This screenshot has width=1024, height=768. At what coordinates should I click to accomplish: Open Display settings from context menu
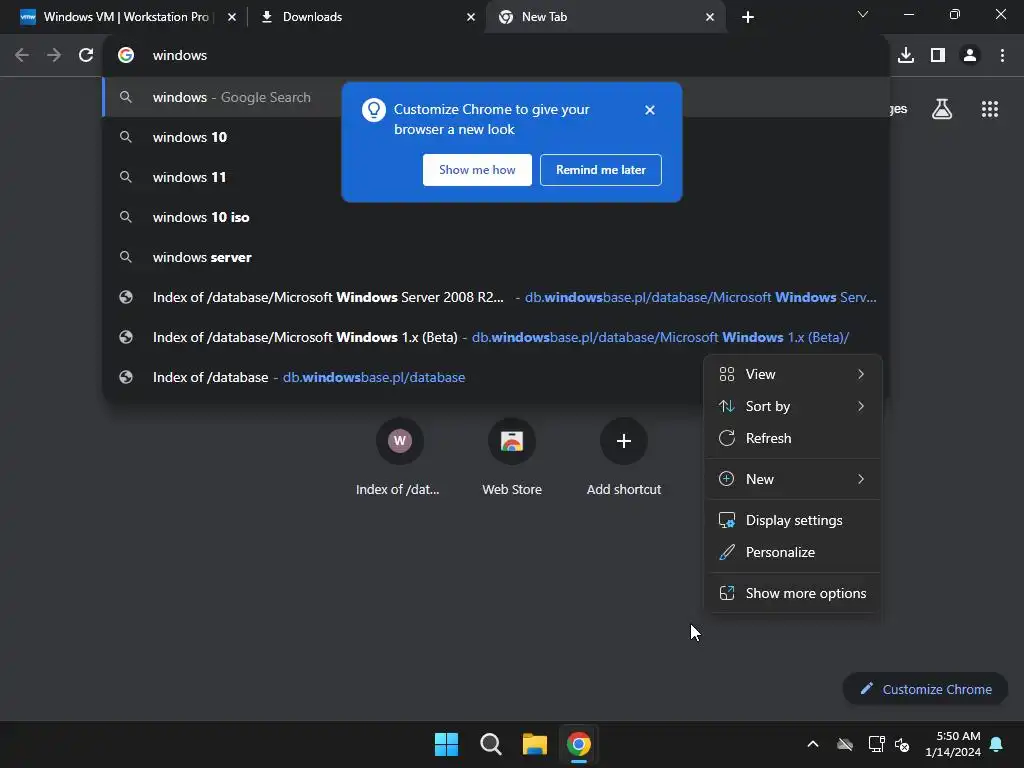(x=793, y=520)
